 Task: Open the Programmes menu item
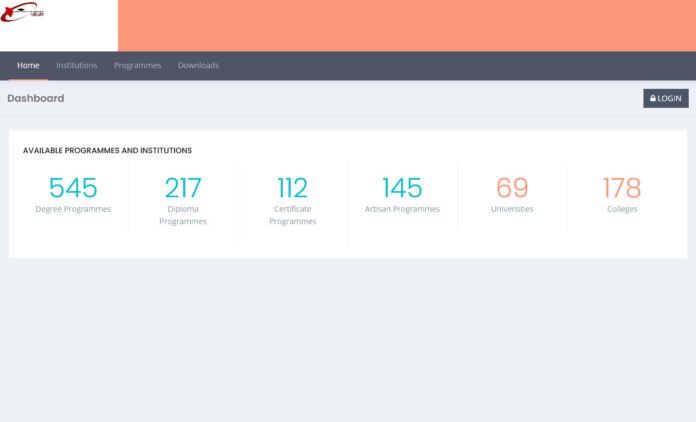click(137, 66)
